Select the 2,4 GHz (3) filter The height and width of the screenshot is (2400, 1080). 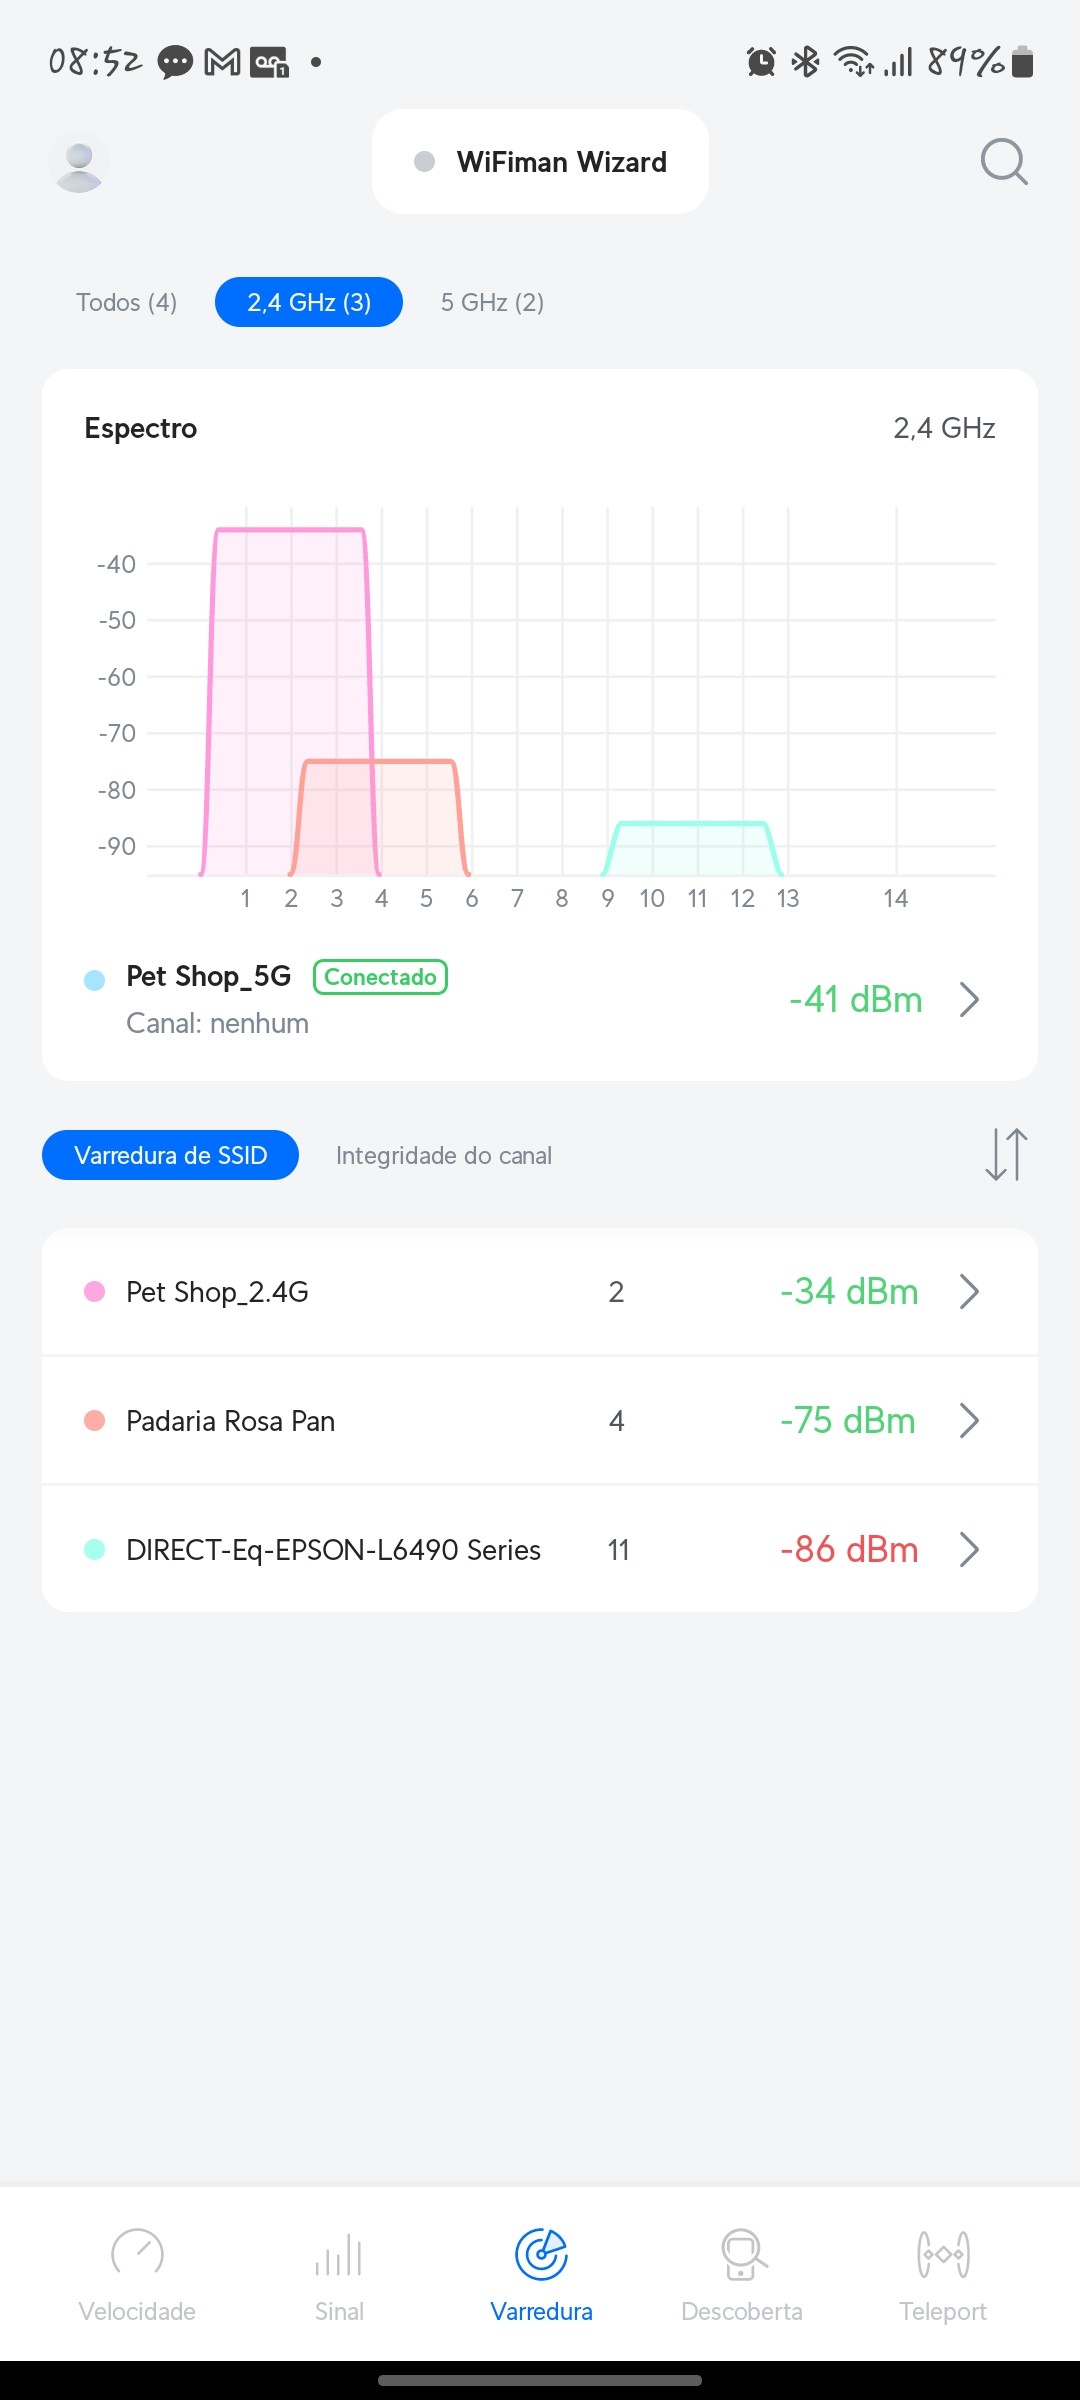pos(309,302)
